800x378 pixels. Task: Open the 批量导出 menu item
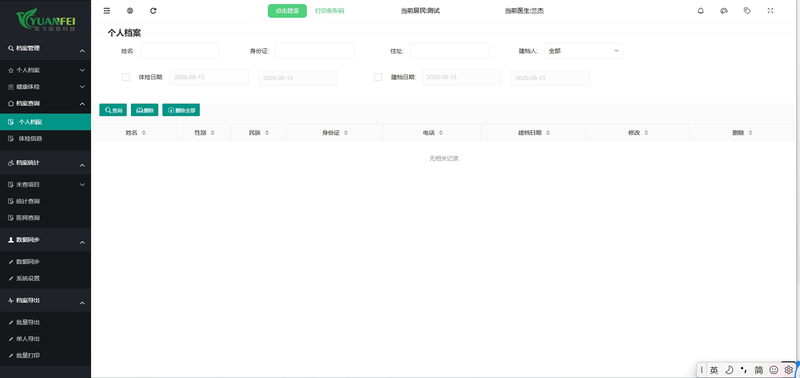point(45,322)
